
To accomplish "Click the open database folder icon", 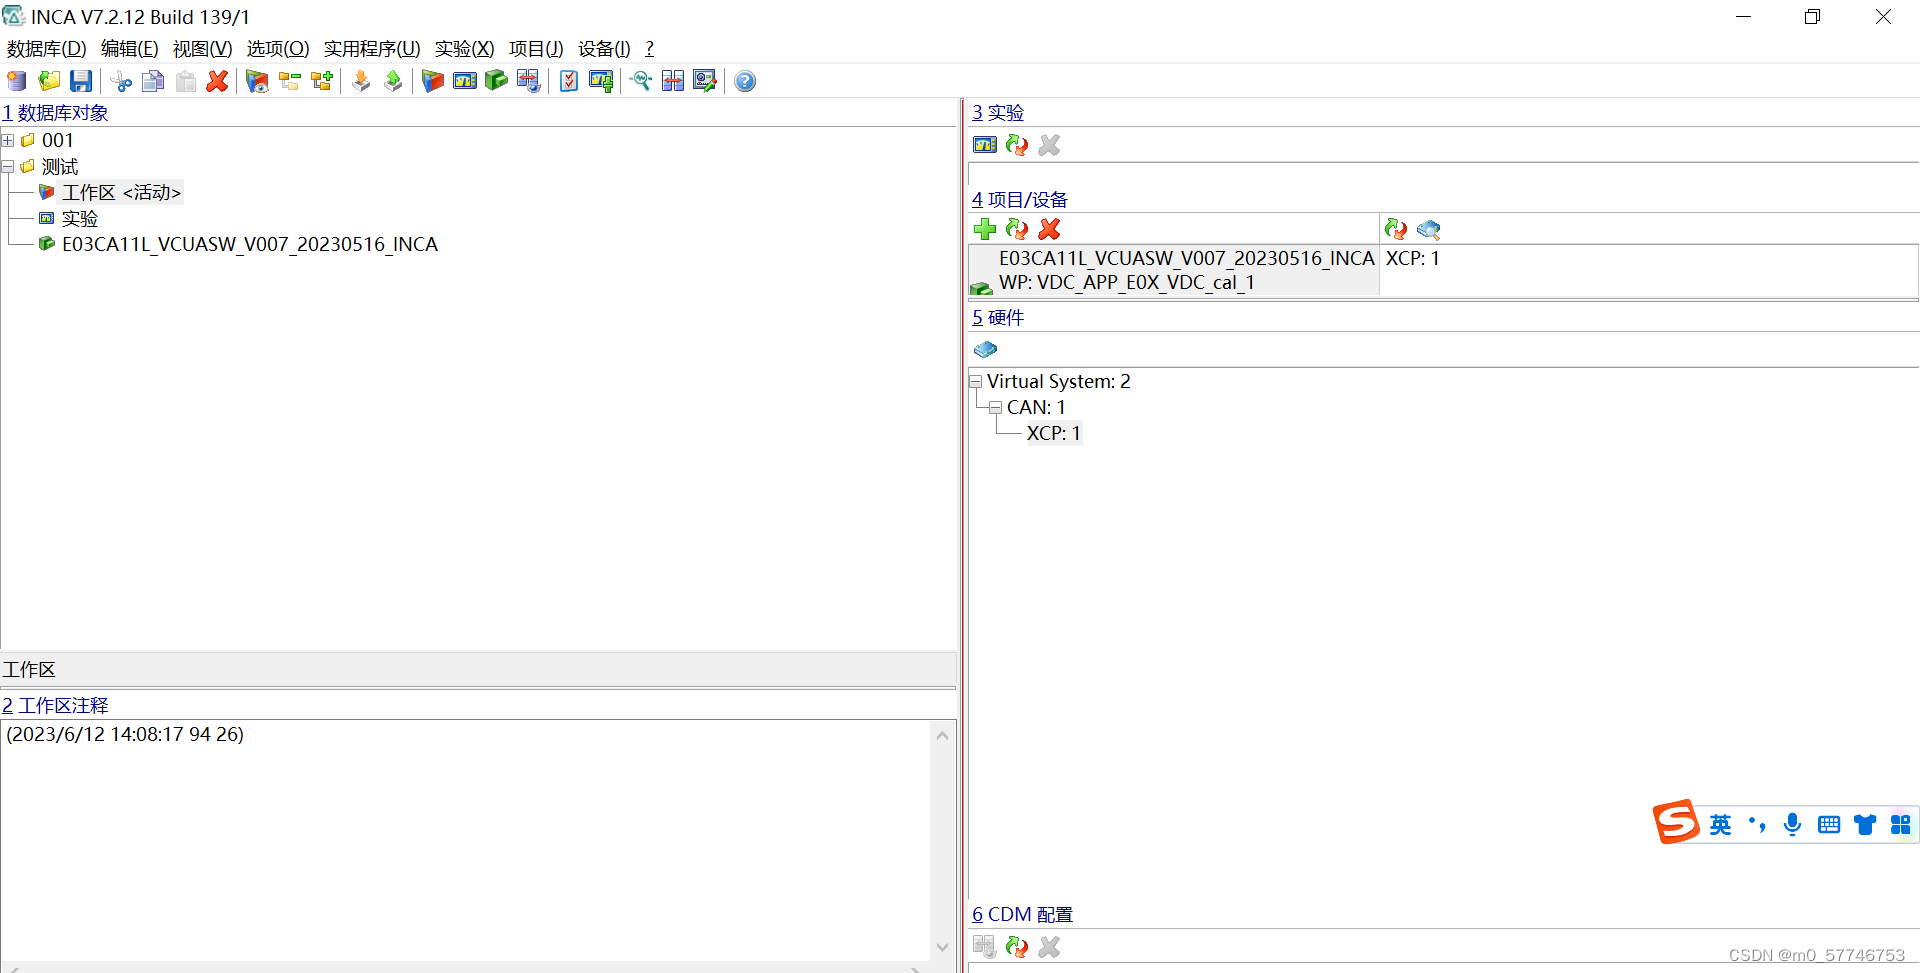I will [x=49, y=81].
